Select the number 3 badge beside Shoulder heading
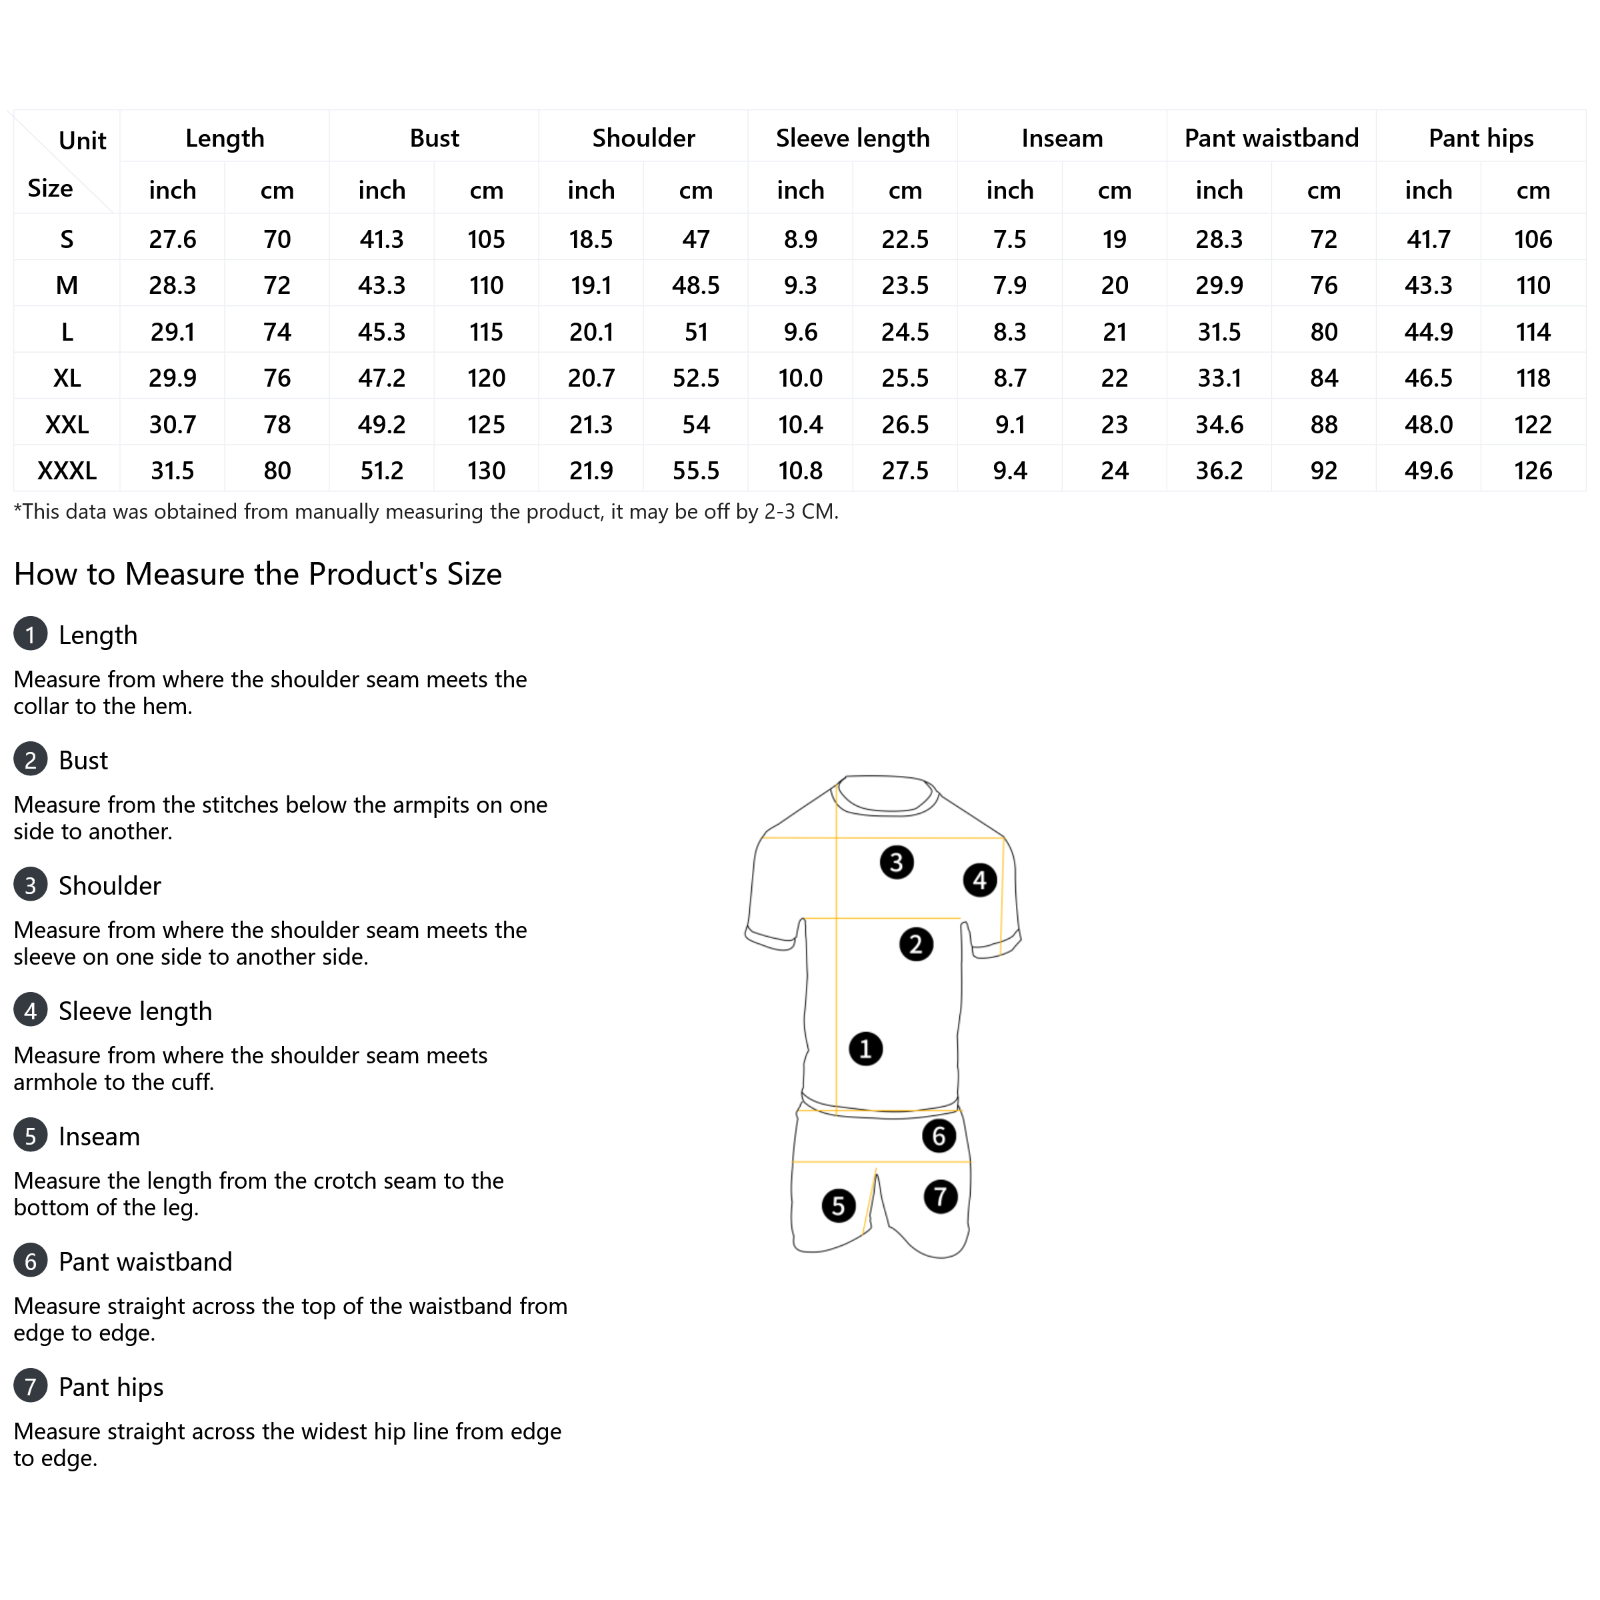1600x1600 pixels. tap(30, 885)
